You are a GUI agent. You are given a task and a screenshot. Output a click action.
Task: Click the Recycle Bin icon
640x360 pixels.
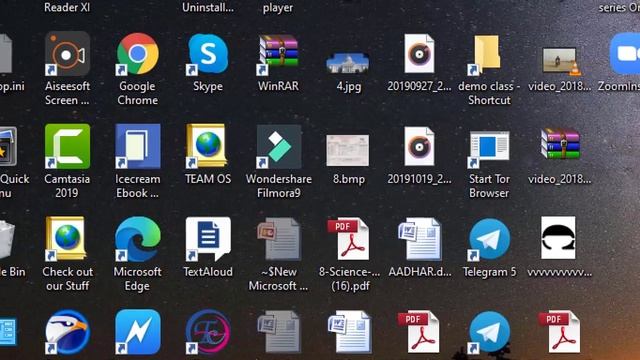click(7, 240)
